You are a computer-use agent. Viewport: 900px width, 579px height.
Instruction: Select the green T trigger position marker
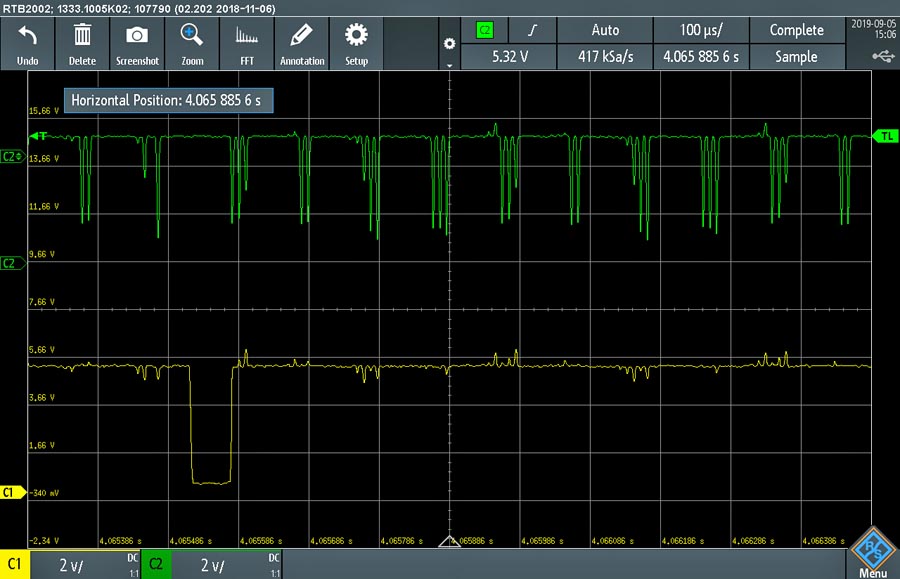coord(38,136)
